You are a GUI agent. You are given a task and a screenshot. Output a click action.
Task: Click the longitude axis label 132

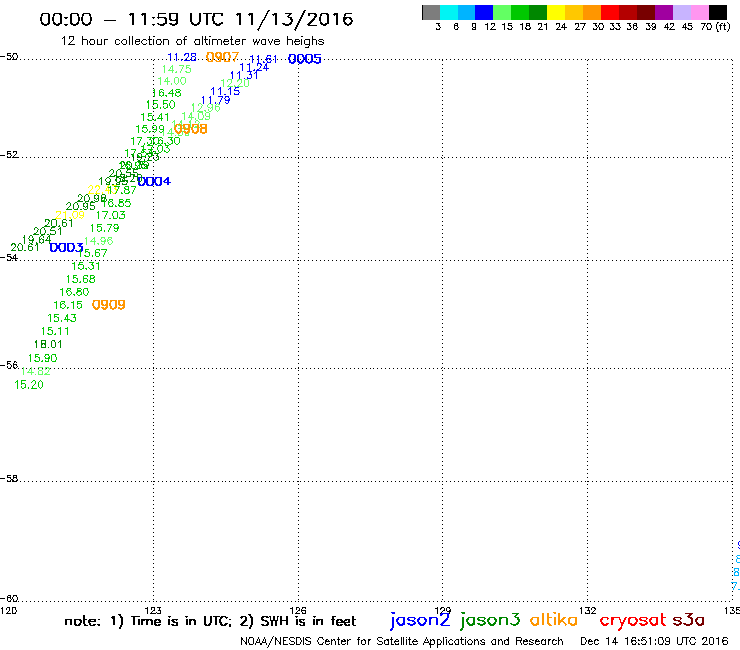pyautogui.click(x=588, y=611)
